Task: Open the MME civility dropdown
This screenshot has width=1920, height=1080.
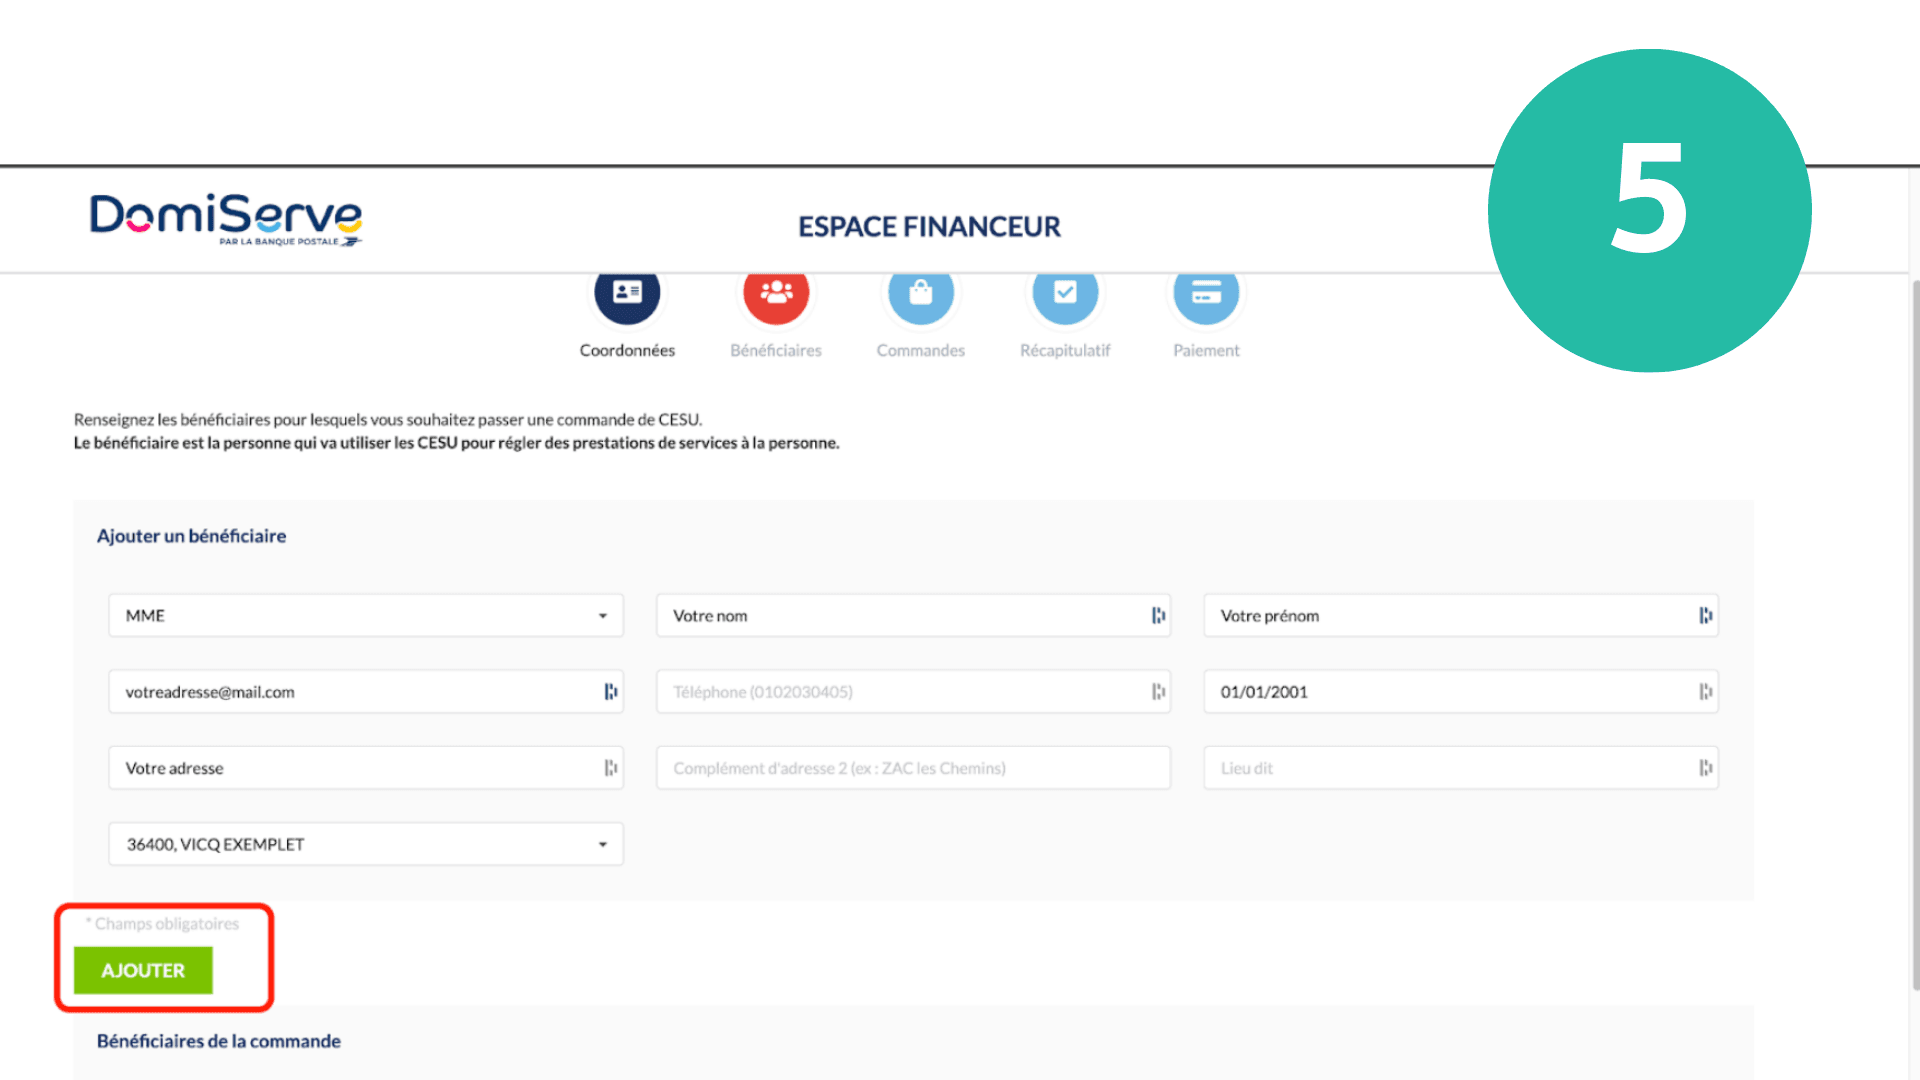Action: click(x=365, y=616)
